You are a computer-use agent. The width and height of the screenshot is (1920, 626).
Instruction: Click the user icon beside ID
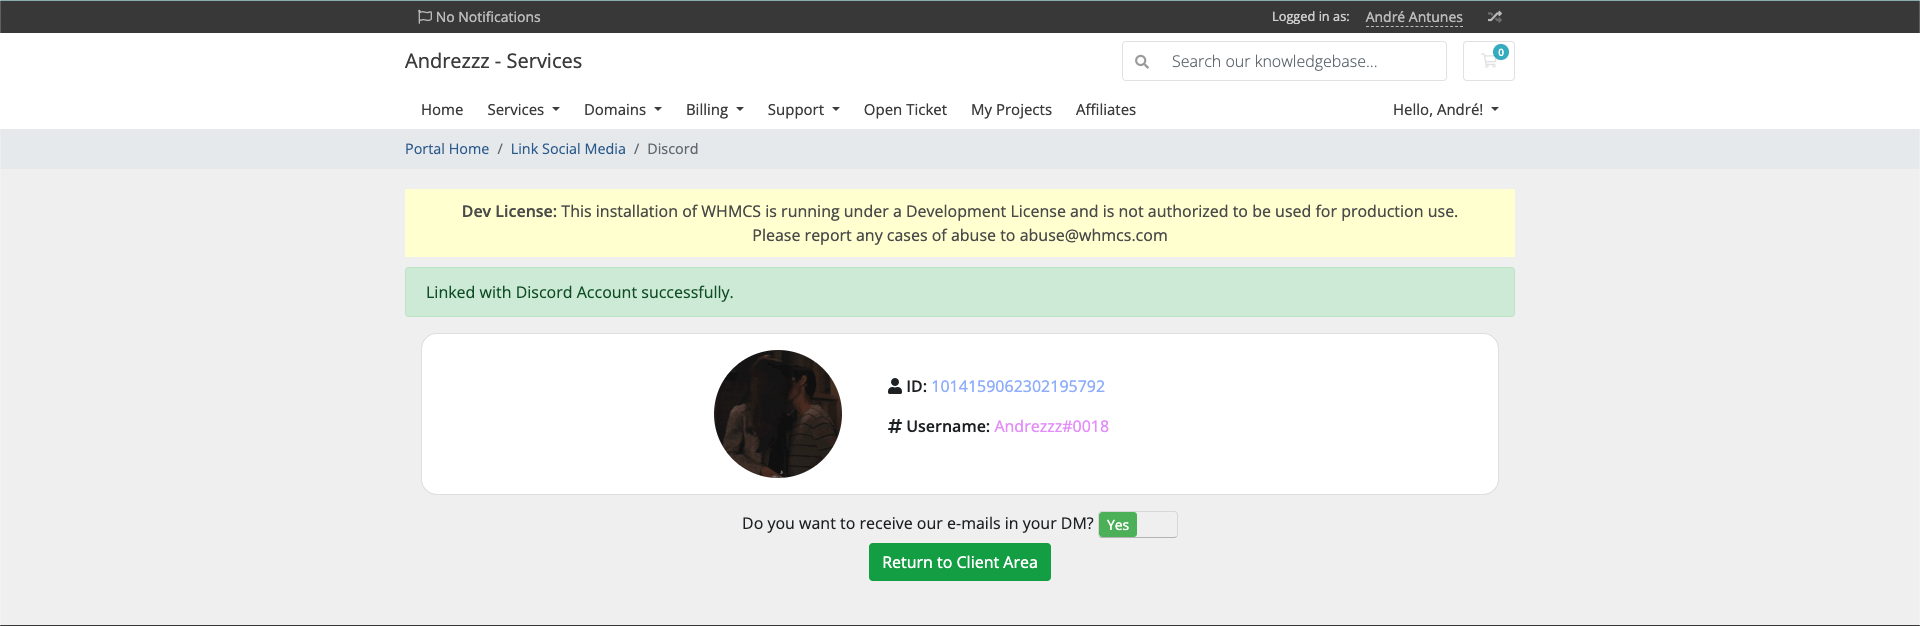click(895, 386)
